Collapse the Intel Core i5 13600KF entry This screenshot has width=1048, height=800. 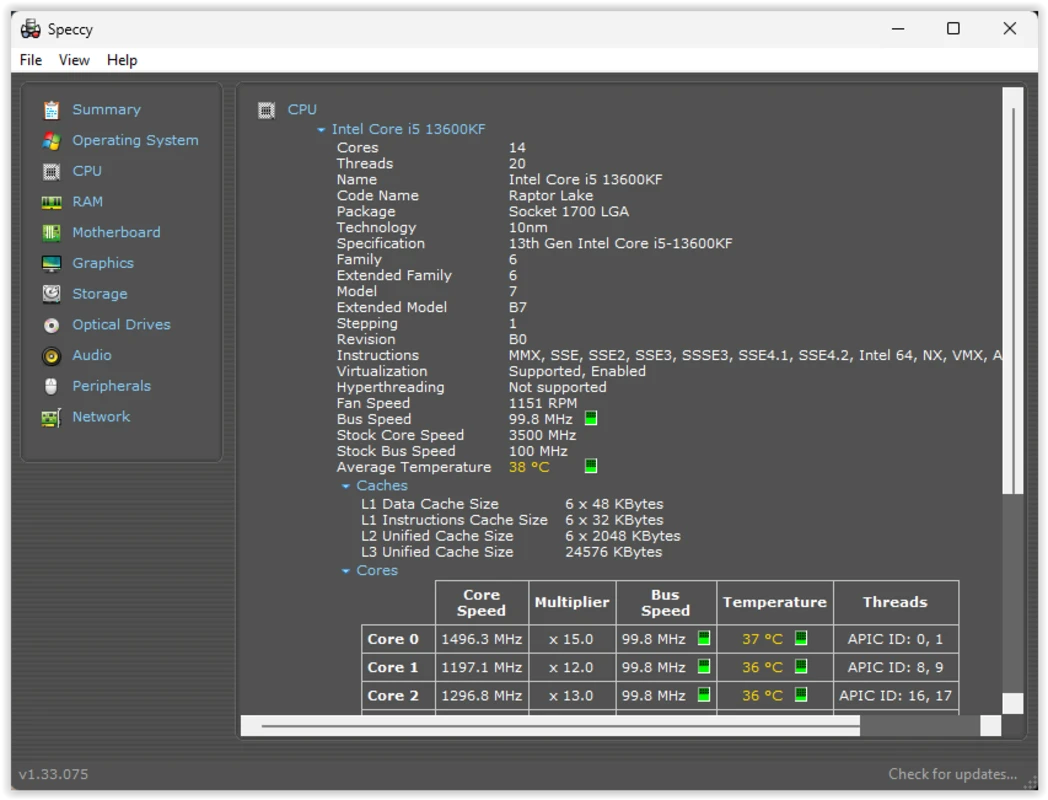point(321,129)
